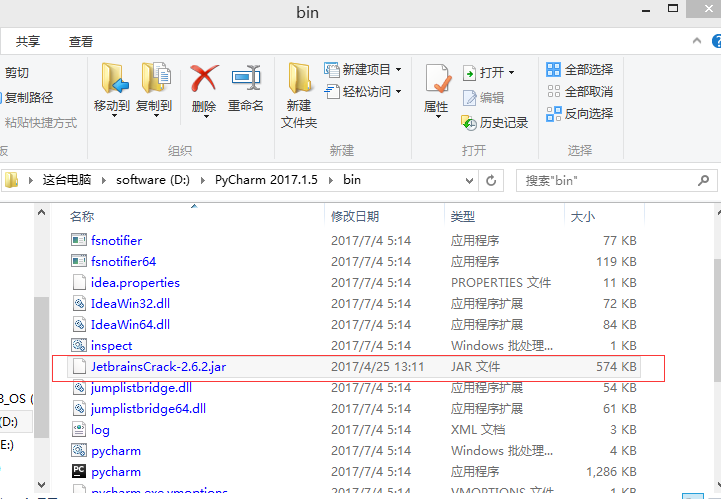721x499 pixels.
Task: Click Invert selection (反向选择)
Action: pos(579,113)
